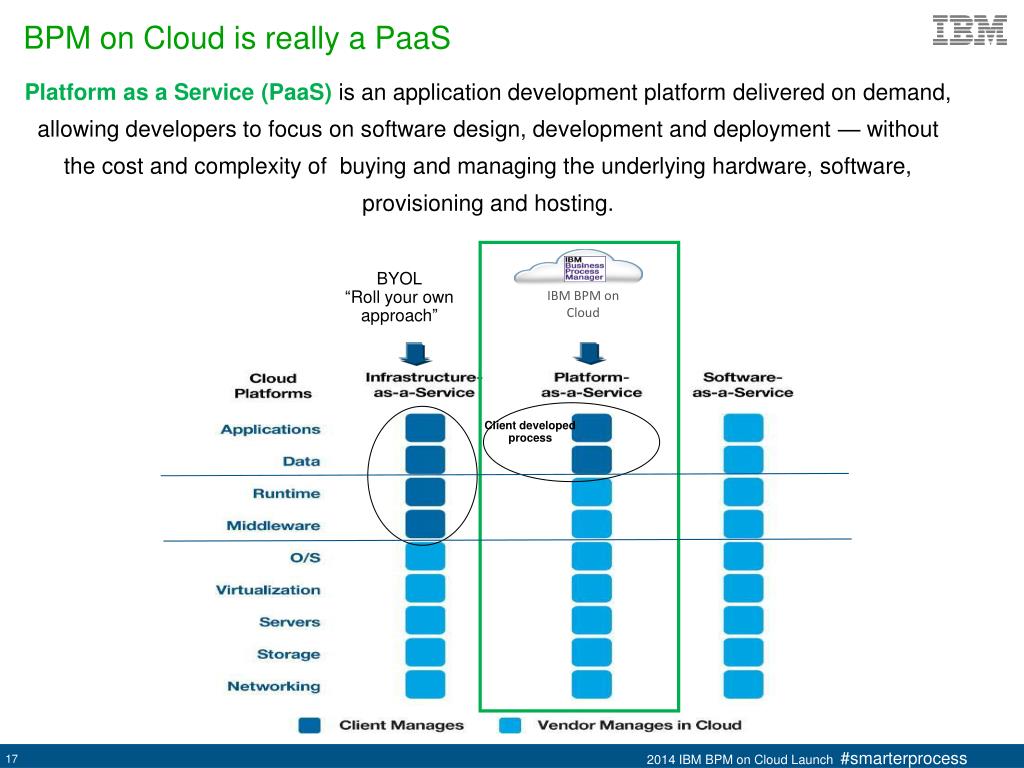1024x768 pixels.
Task: Click the Client developed process annotation
Action: click(530, 432)
